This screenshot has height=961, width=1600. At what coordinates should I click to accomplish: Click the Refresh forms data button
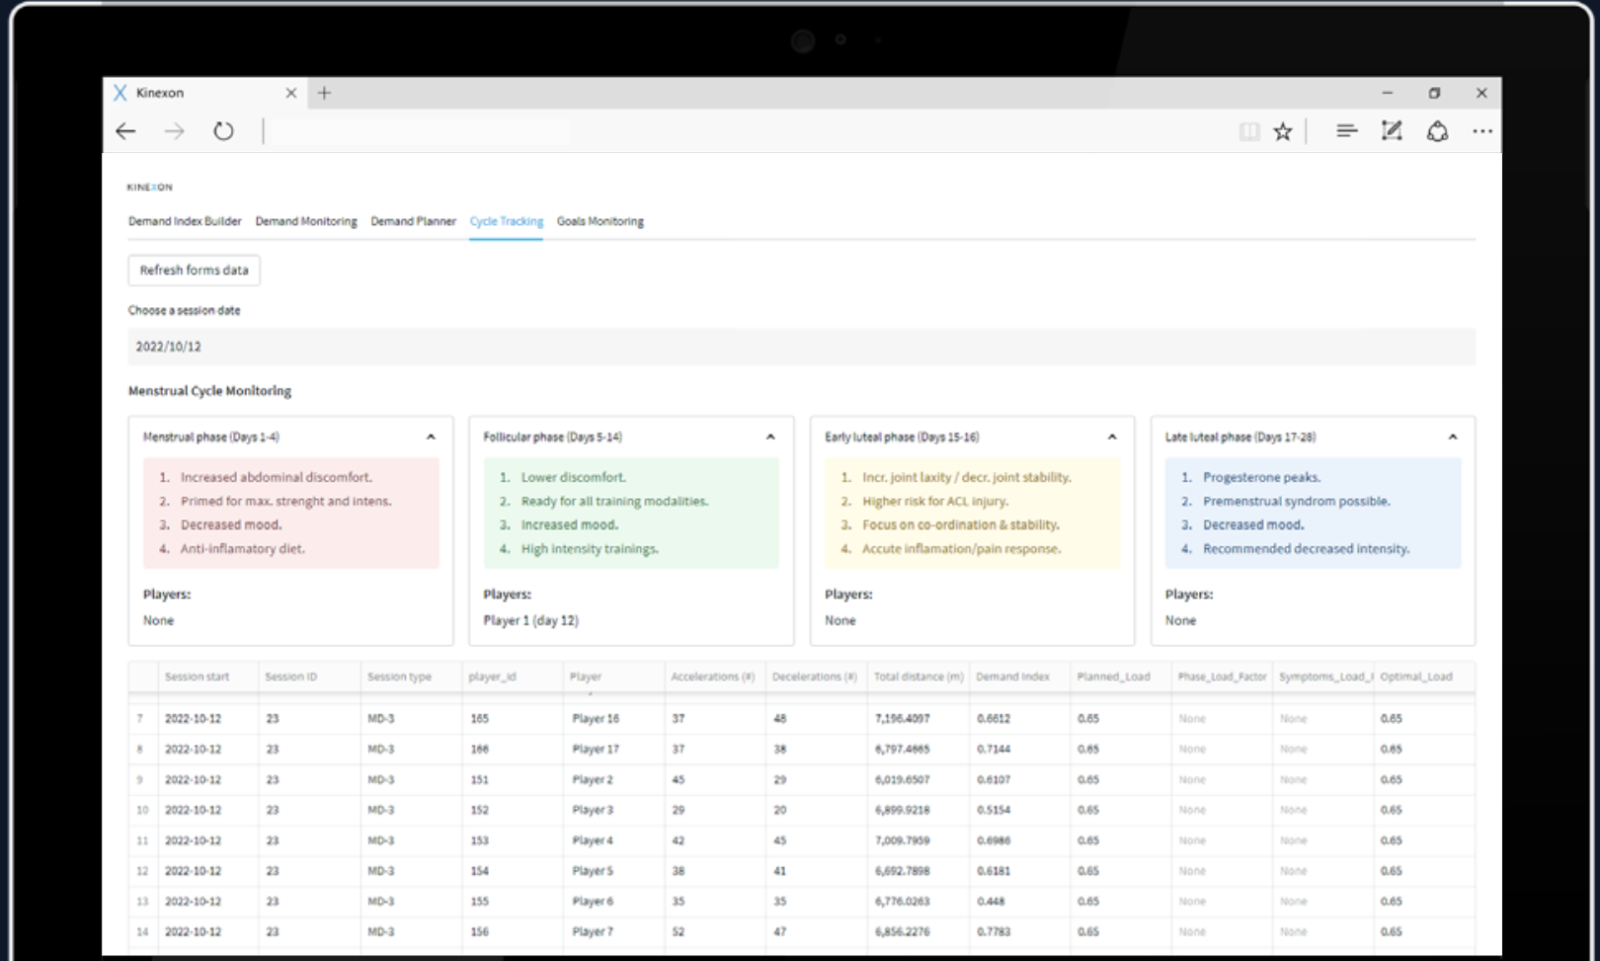(194, 270)
